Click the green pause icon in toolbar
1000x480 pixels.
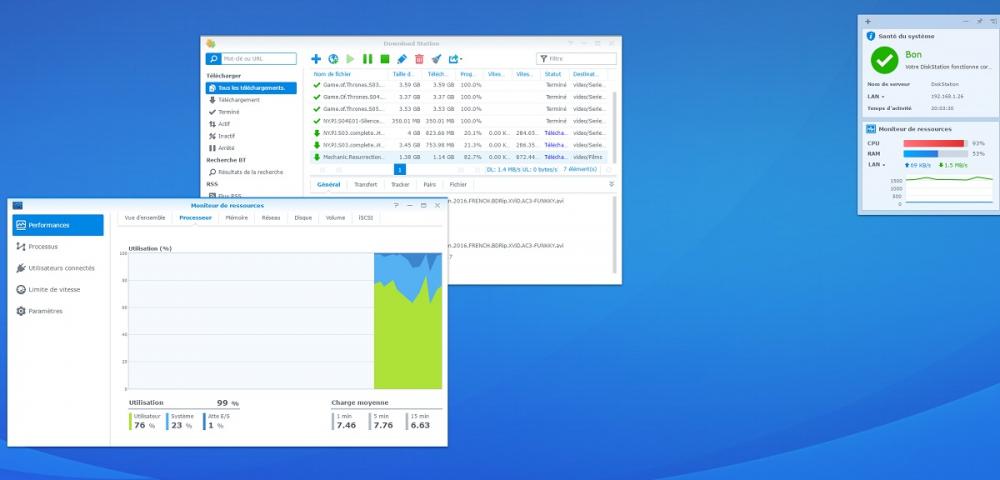point(367,59)
